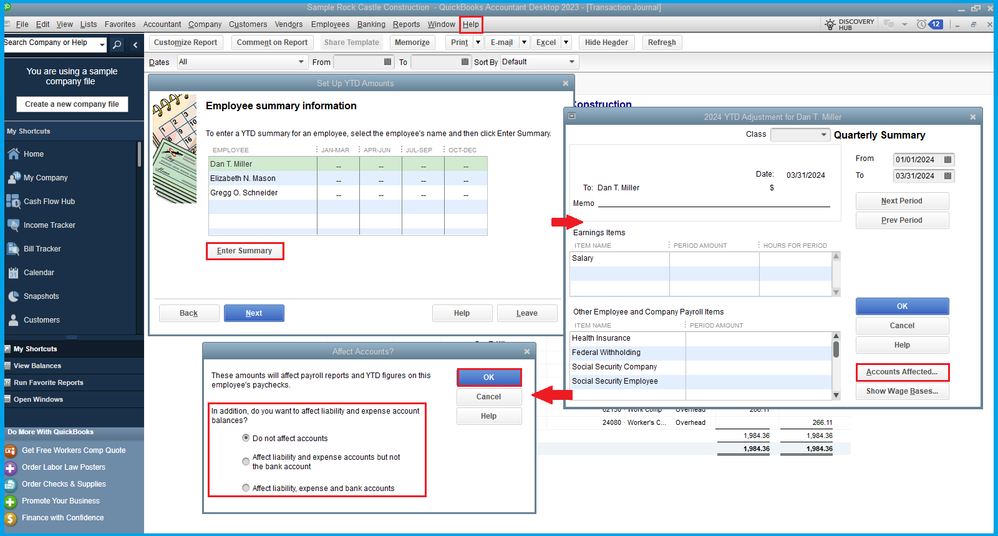The image size is (998, 536).
Task: Open the To date calendar picker in report toolbar
Action: [465, 62]
